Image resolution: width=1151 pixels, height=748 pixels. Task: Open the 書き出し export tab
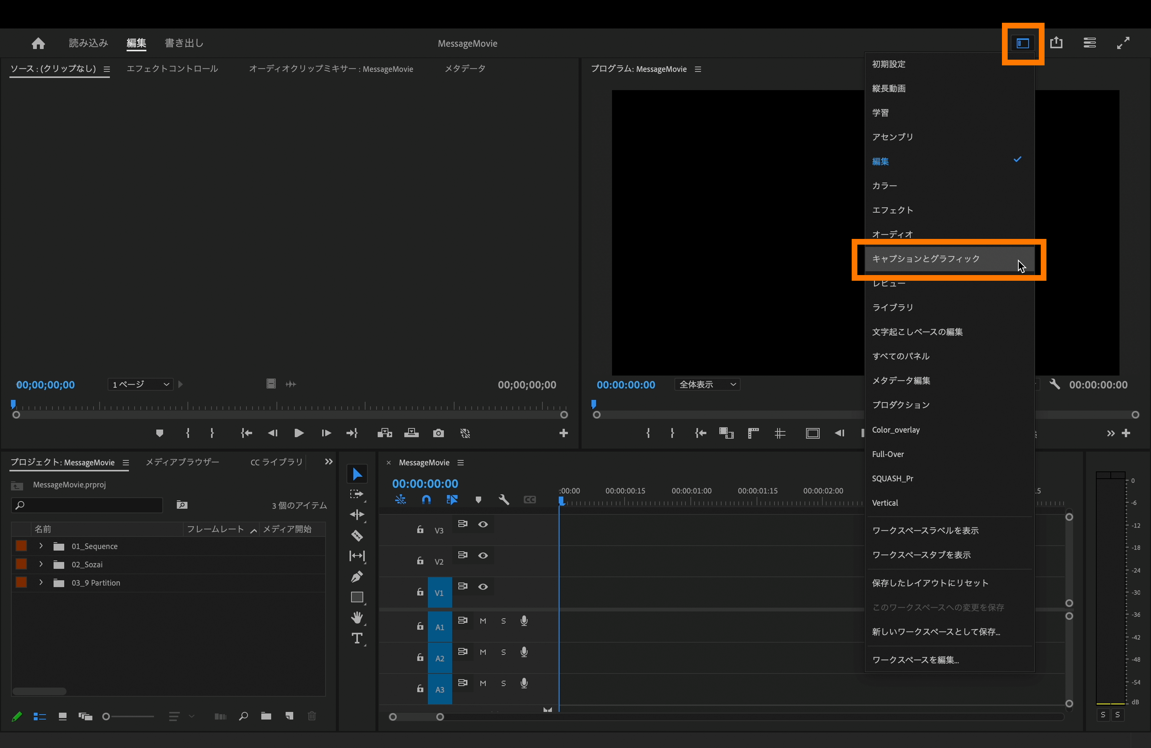click(184, 43)
